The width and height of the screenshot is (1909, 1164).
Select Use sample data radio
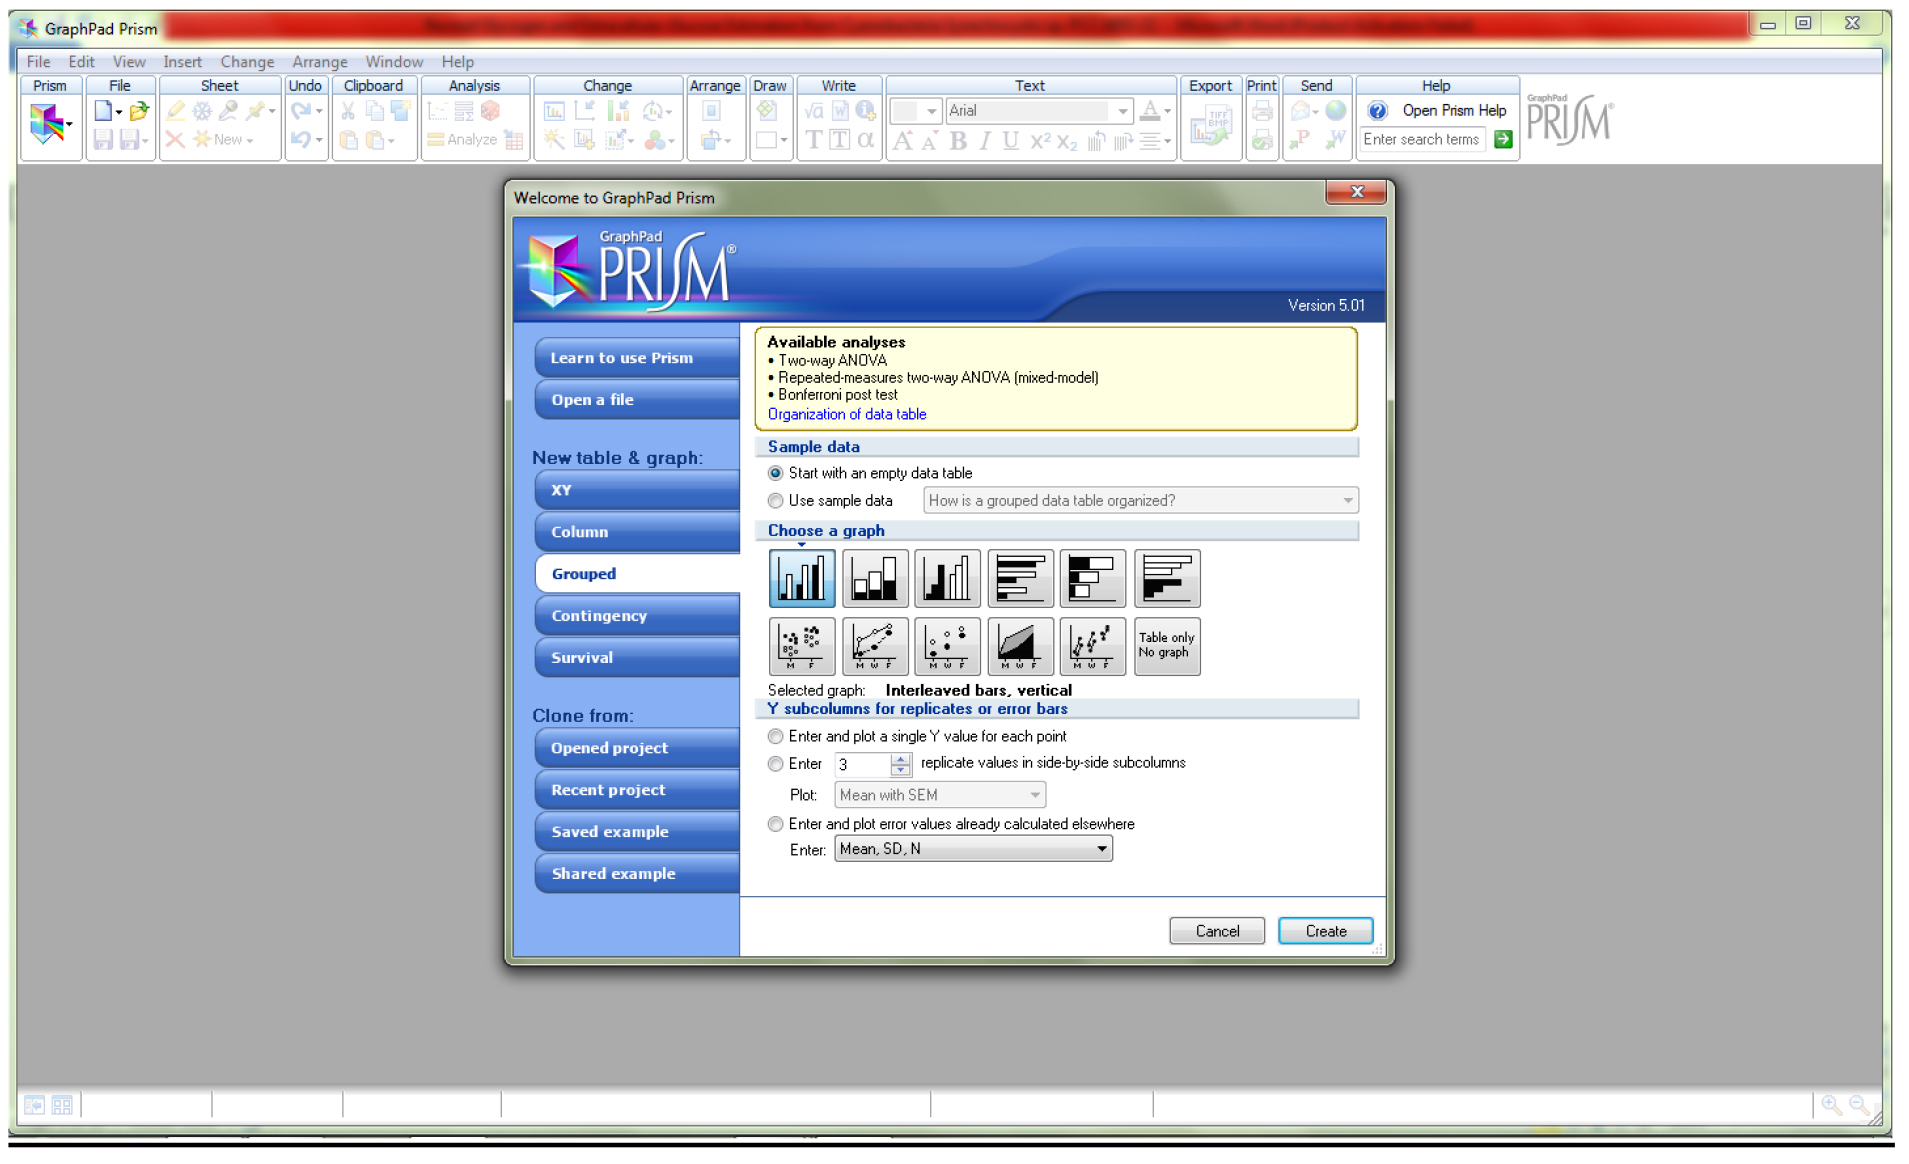(776, 501)
